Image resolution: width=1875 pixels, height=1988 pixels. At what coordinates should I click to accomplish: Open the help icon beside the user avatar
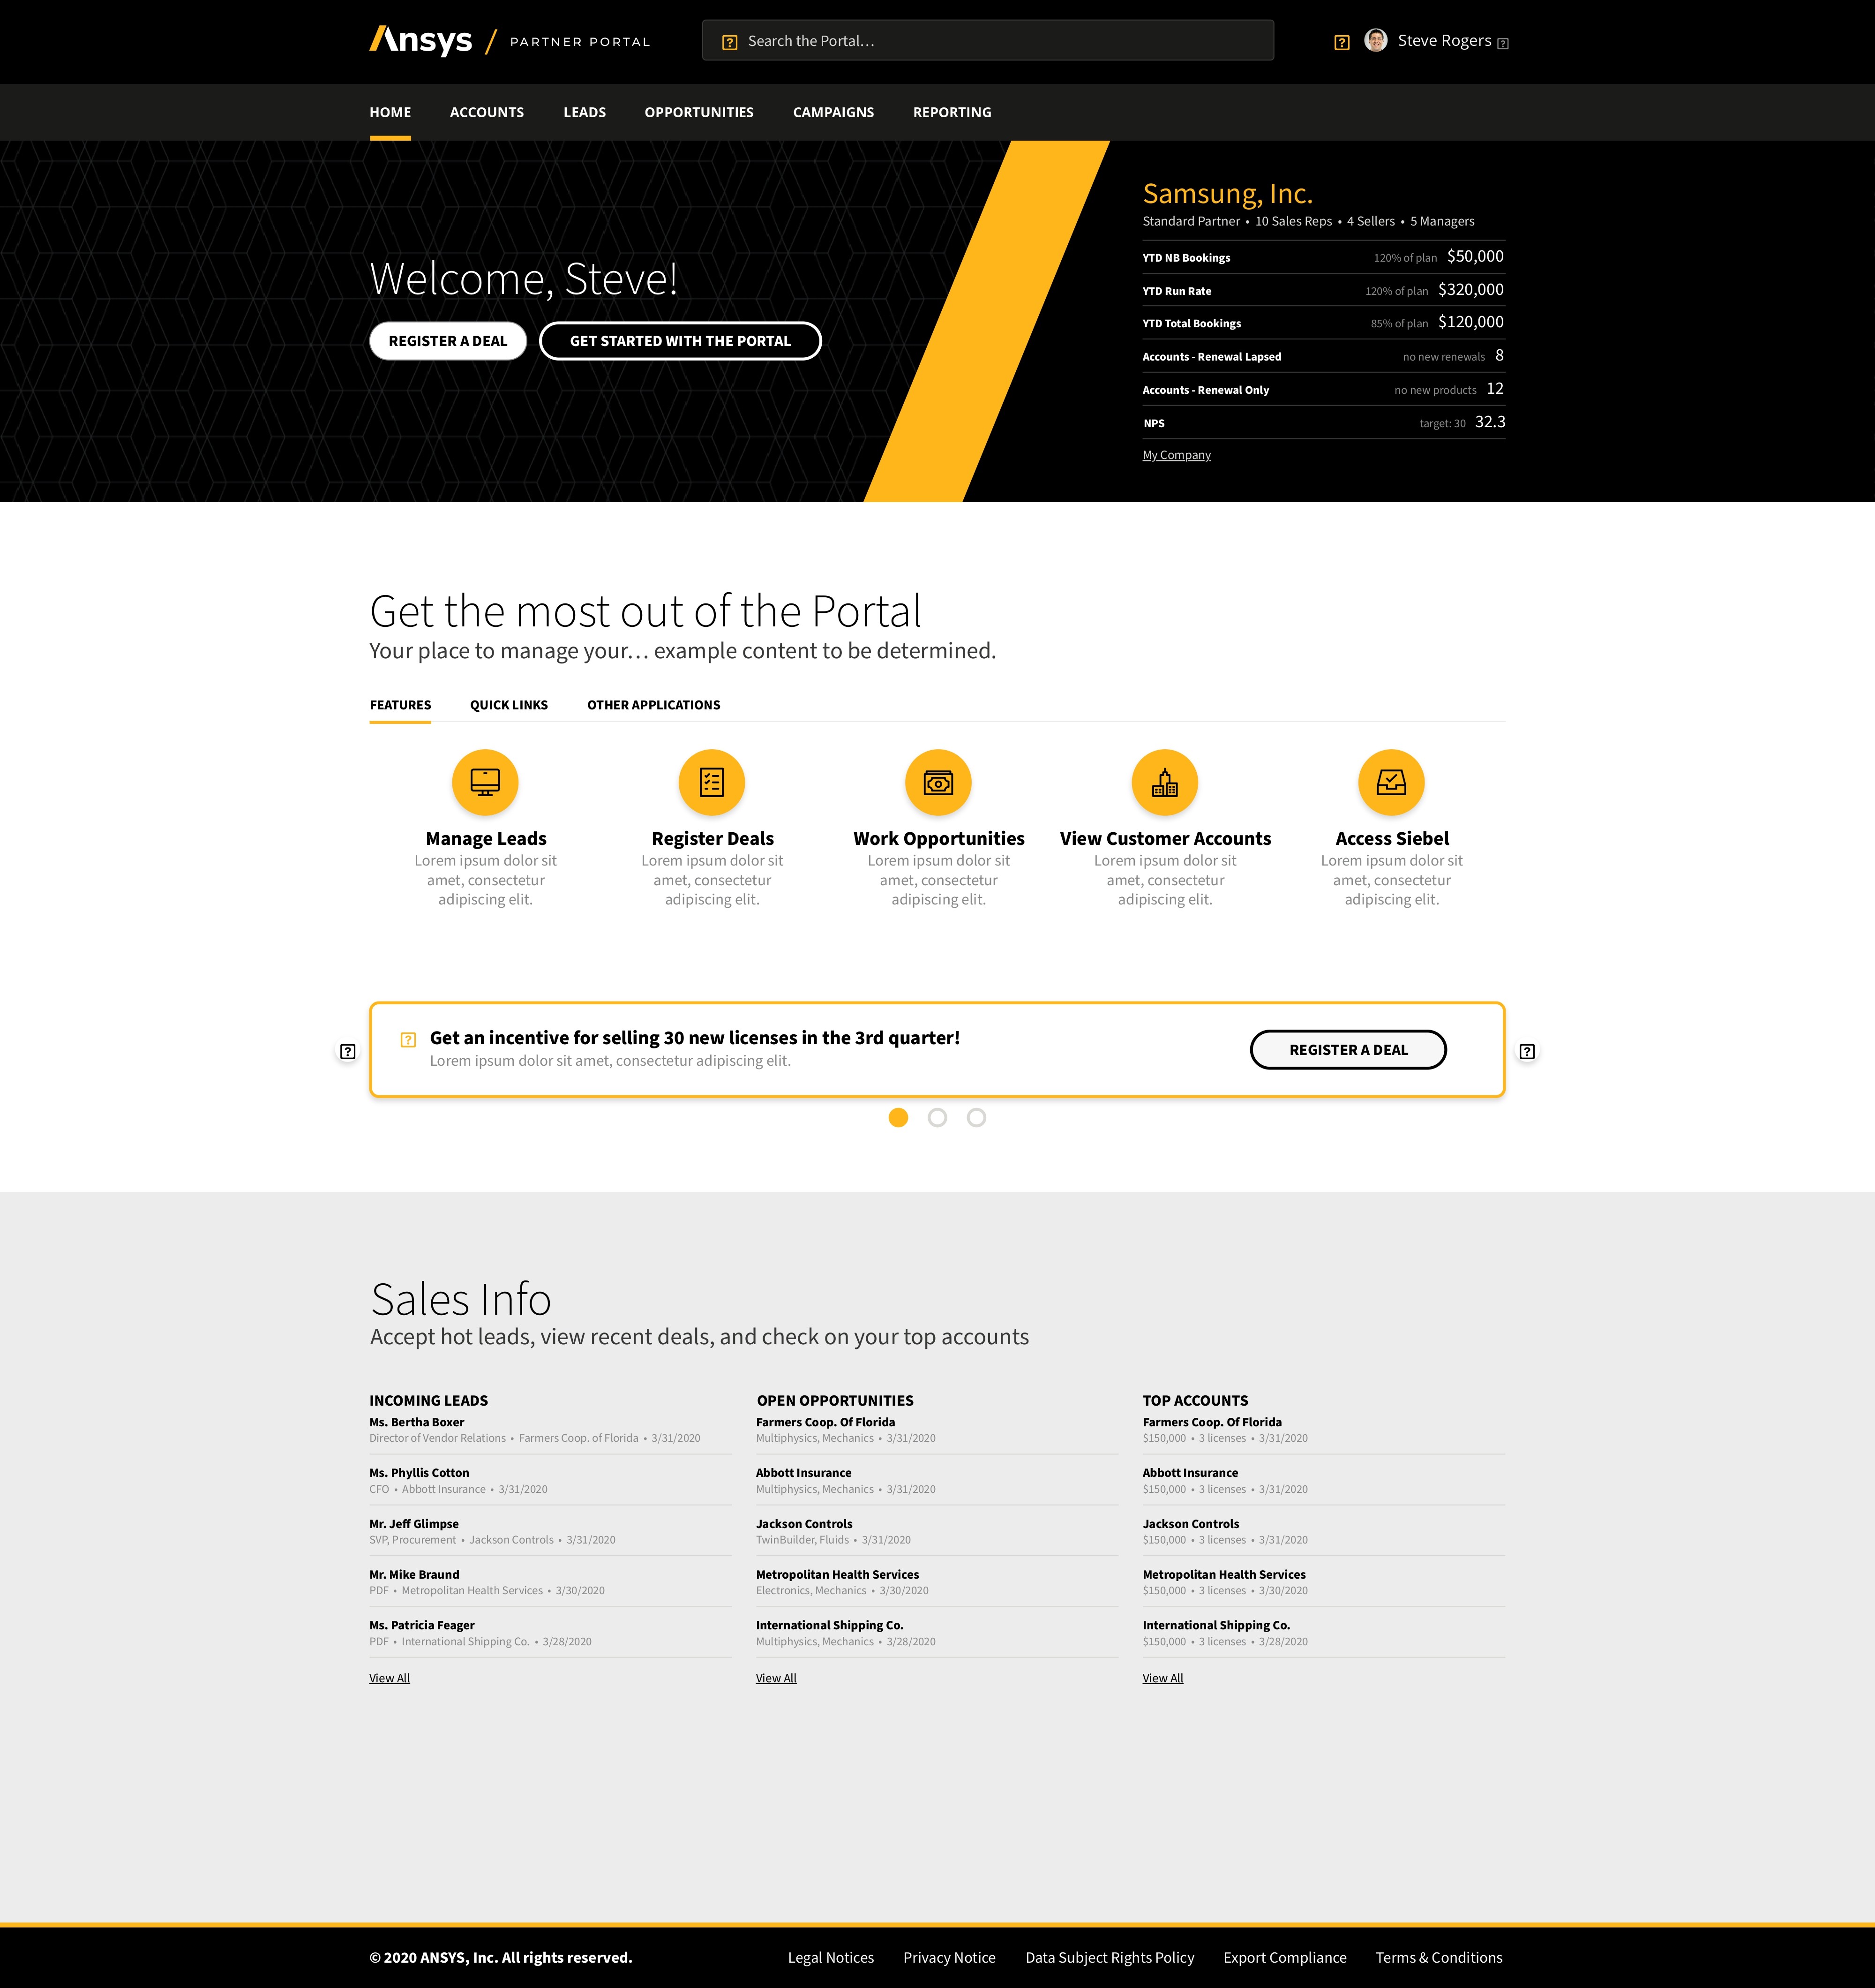1342,42
